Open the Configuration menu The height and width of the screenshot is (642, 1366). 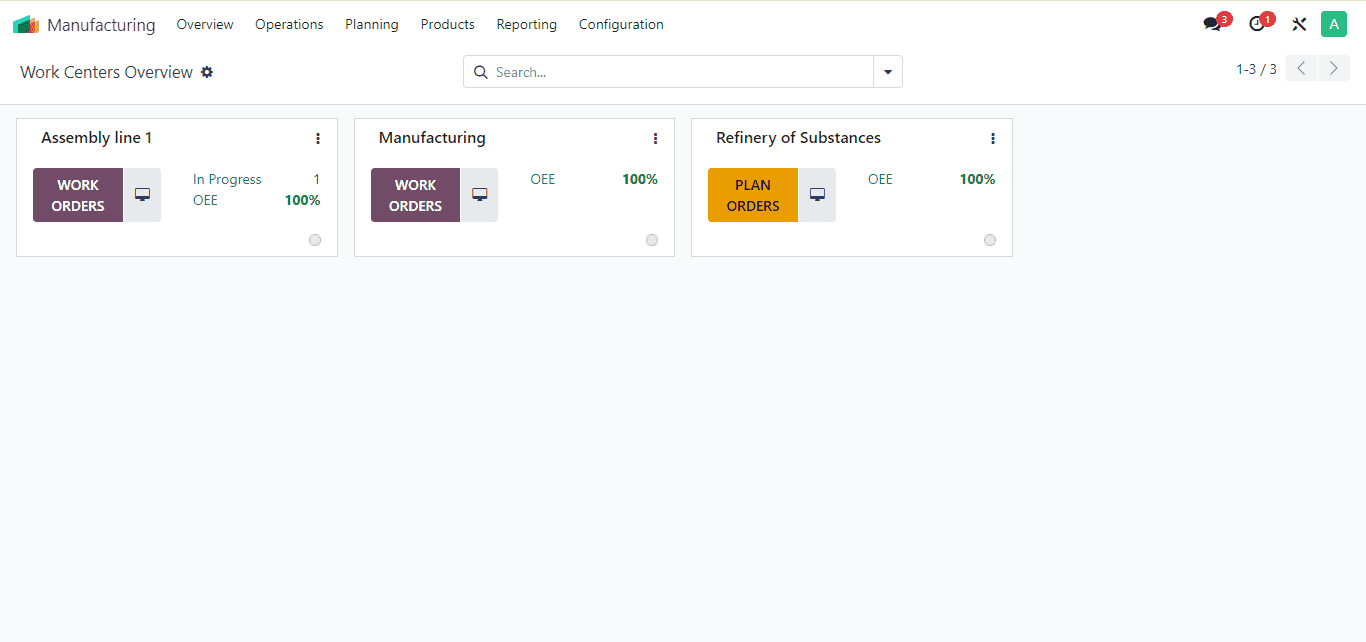coord(621,25)
